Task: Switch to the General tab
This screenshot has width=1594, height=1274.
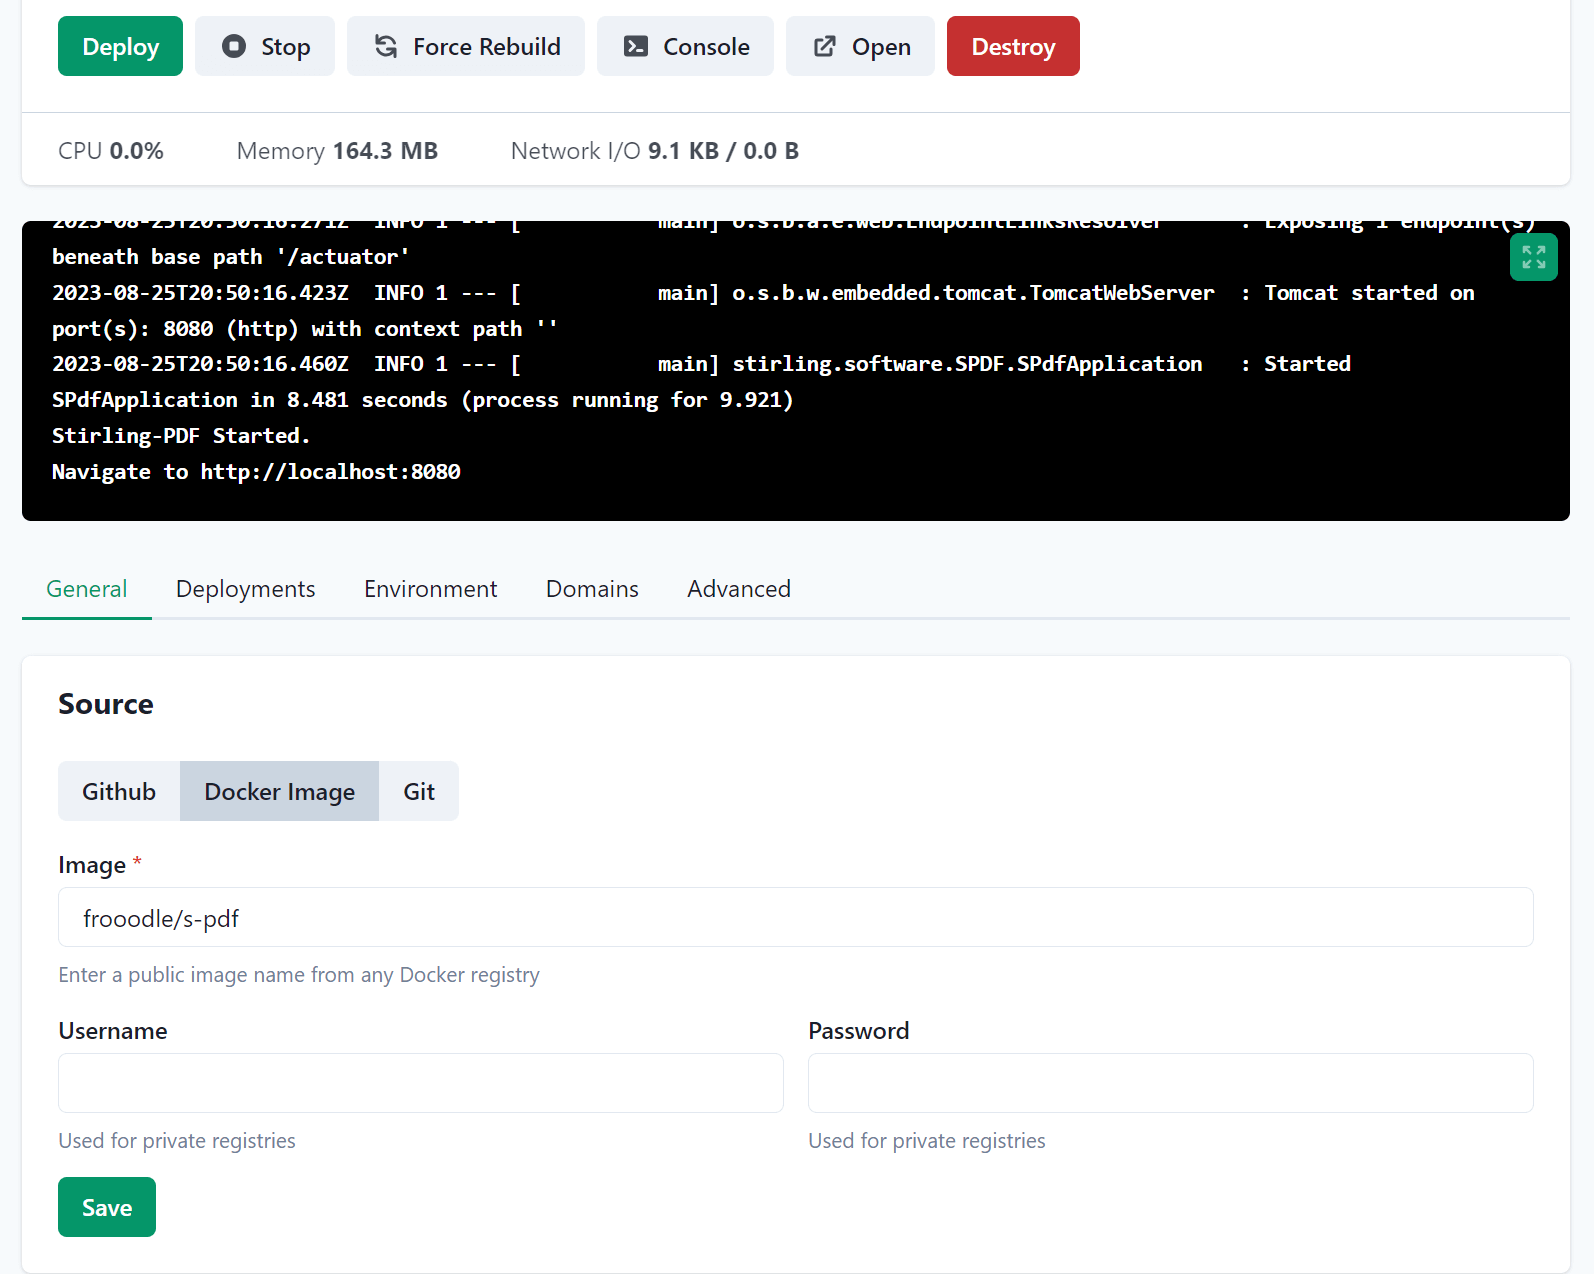Action: 87,589
